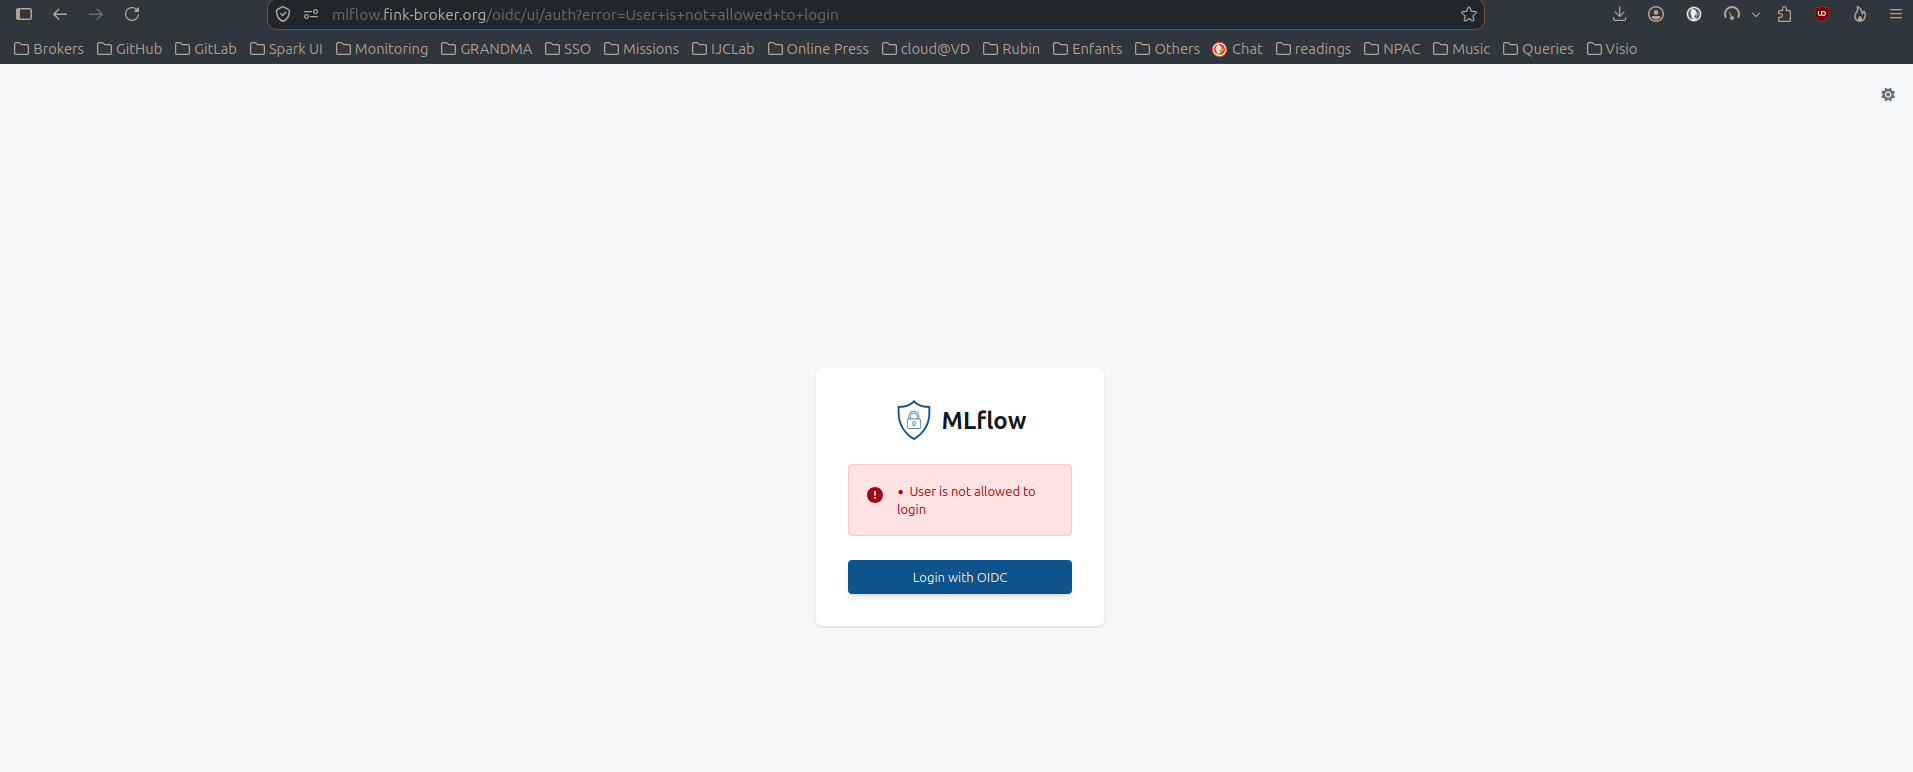Open the Rubin bookmark folder
Image resolution: width=1913 pixels, height=772 pixels.
tap(1011, 49)
